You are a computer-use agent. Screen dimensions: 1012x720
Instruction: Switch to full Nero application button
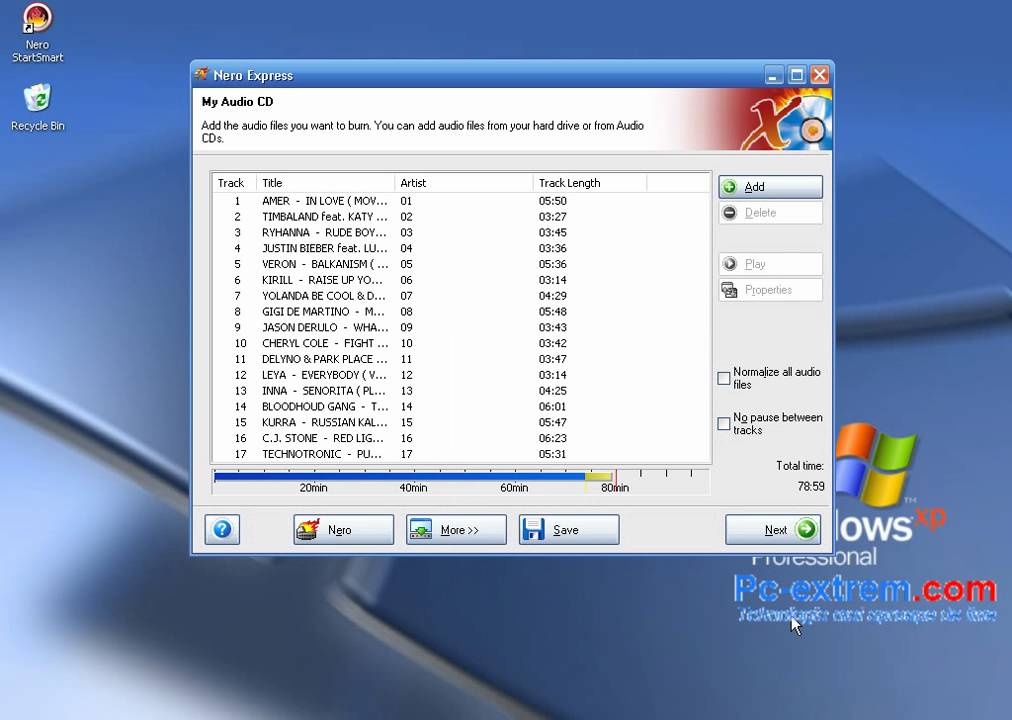pyautogui.click(x=343, y=530)
